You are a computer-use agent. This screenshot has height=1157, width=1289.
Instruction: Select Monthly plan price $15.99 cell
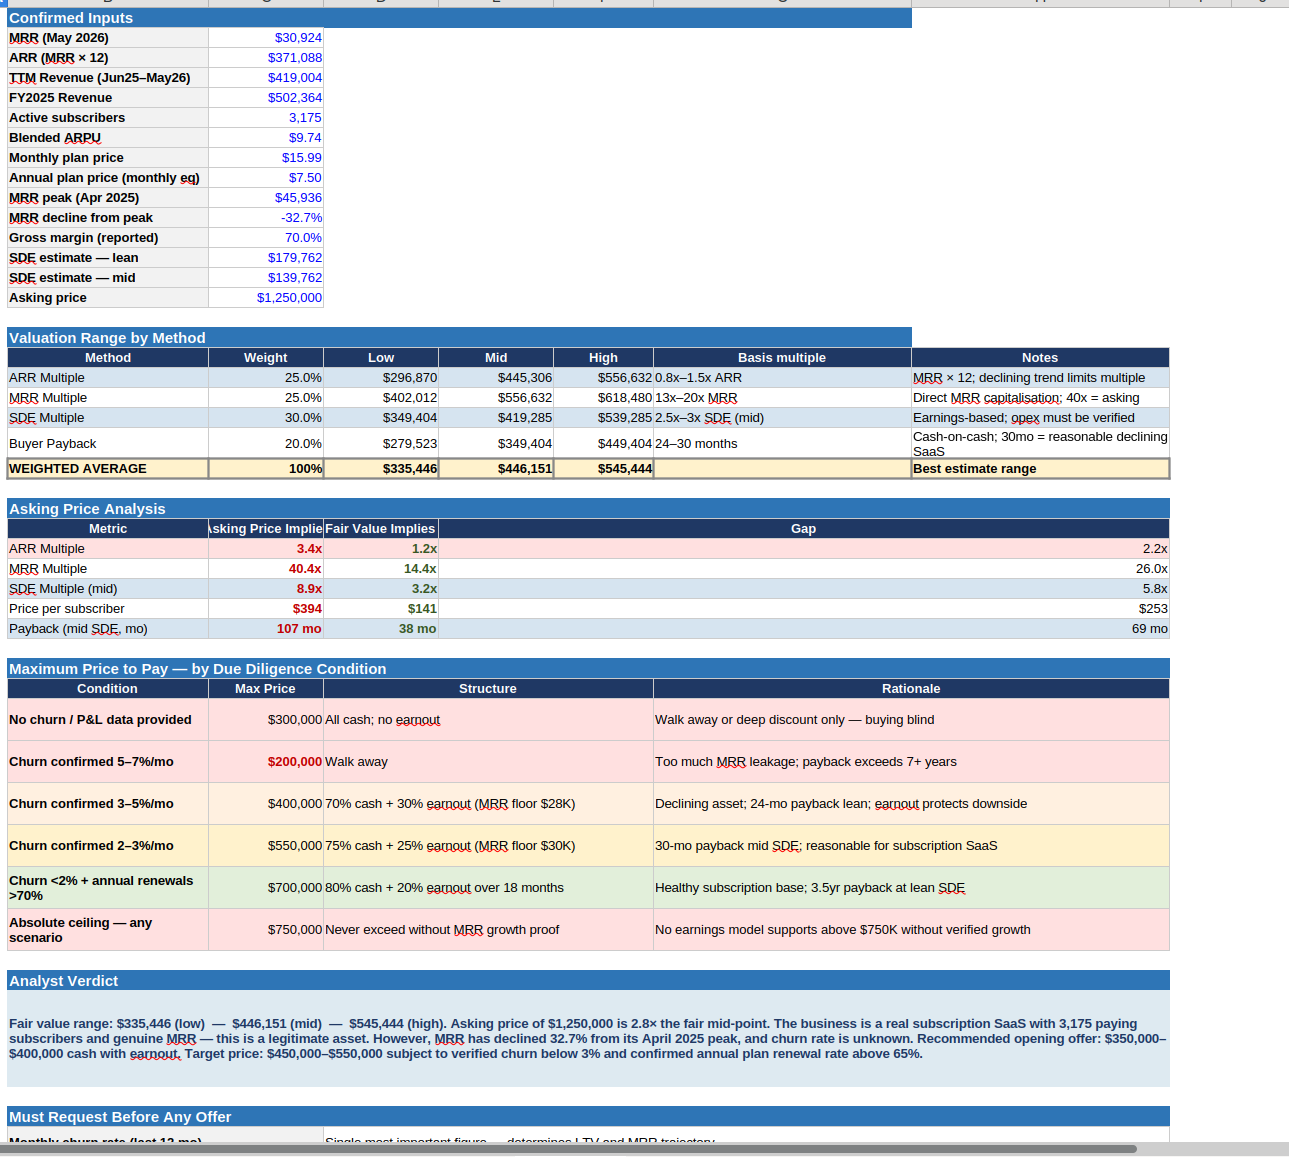point(266,158)
